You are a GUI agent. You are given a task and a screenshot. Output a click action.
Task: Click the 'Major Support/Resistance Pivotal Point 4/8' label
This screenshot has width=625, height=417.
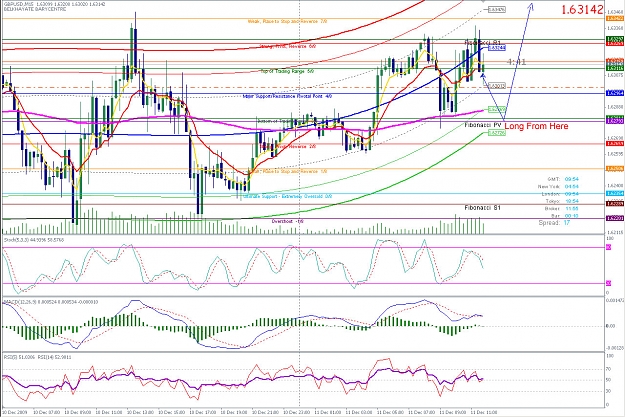[287, 96]
